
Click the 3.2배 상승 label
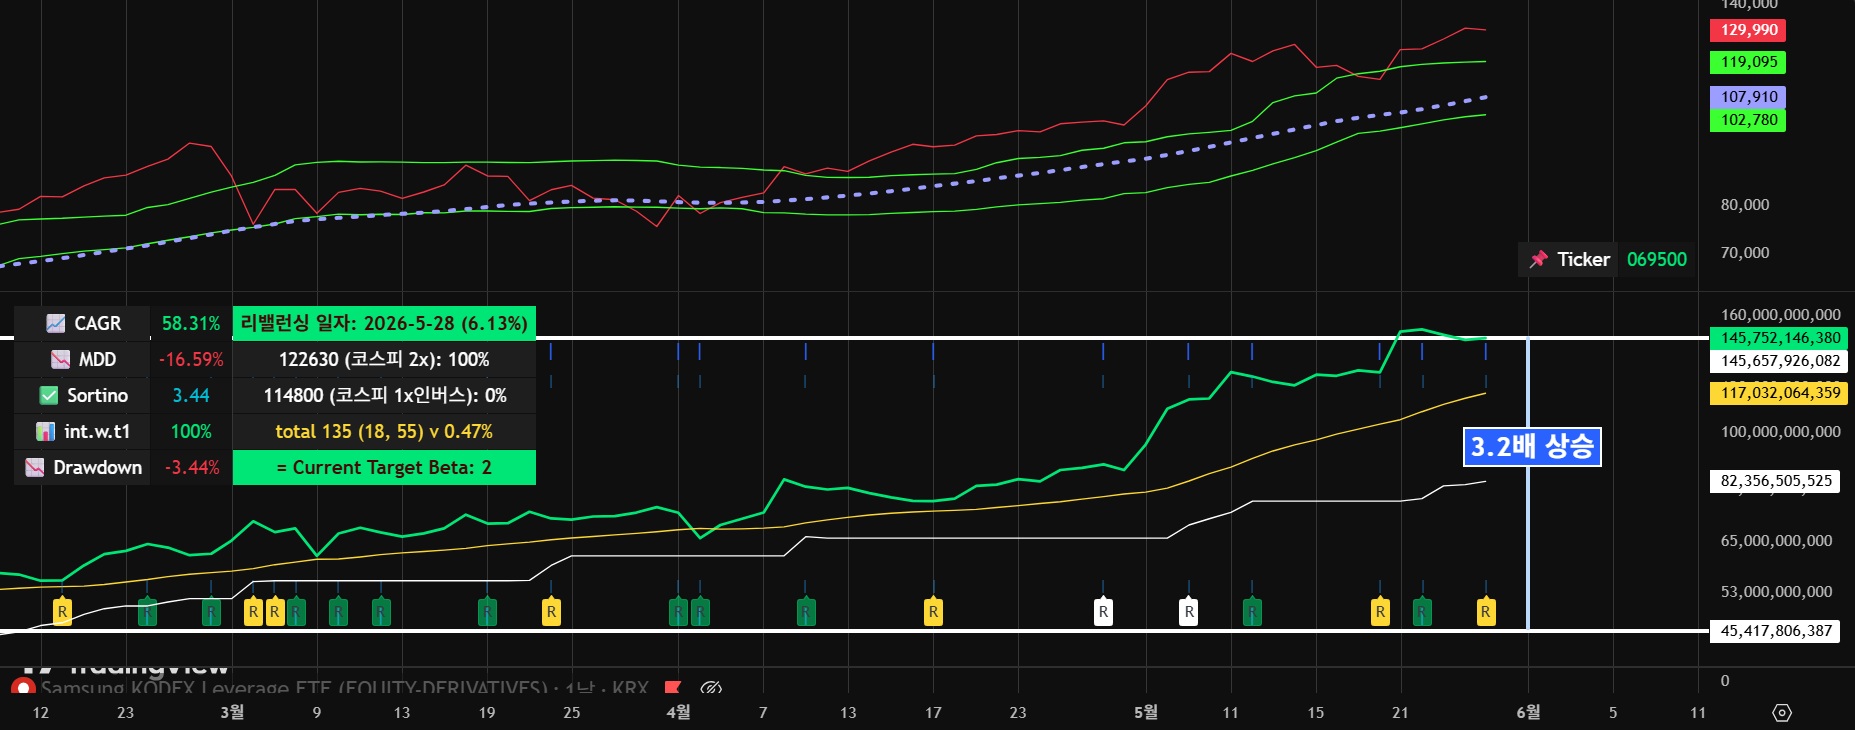tap(1532, 446)
